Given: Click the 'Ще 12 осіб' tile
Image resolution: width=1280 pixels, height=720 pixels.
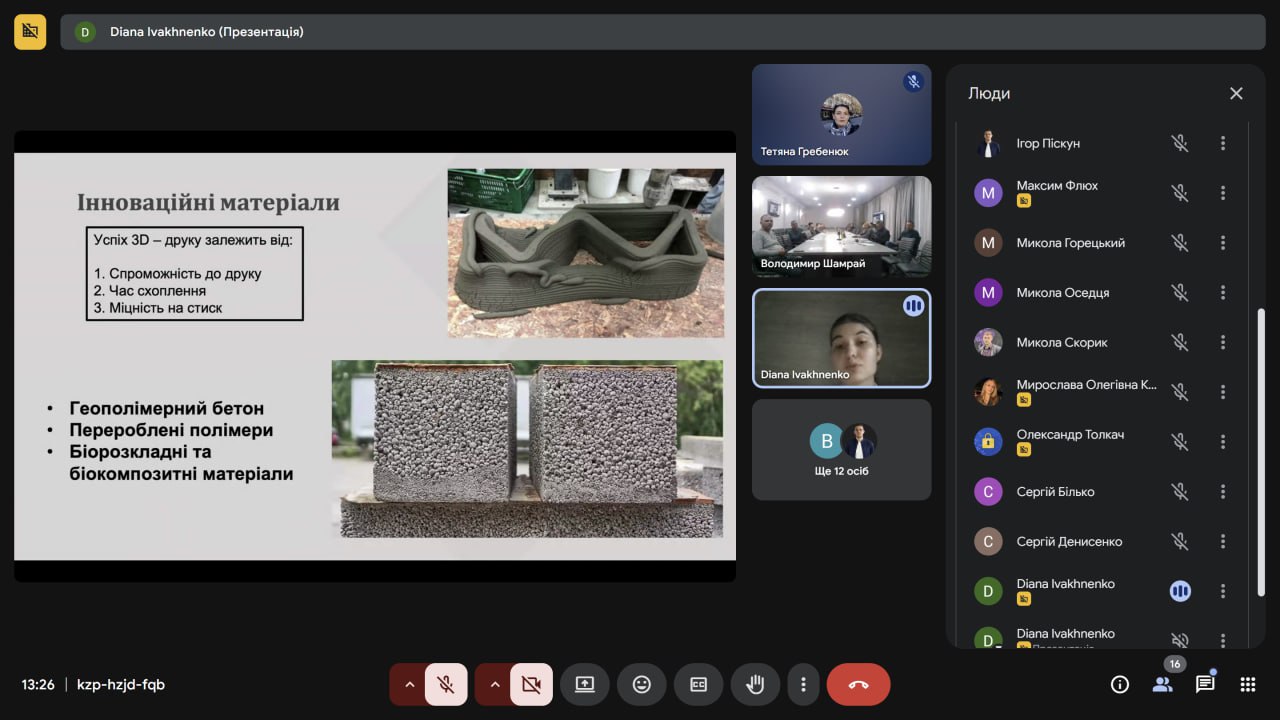Looking at the screenshot, I should (841, 450).
